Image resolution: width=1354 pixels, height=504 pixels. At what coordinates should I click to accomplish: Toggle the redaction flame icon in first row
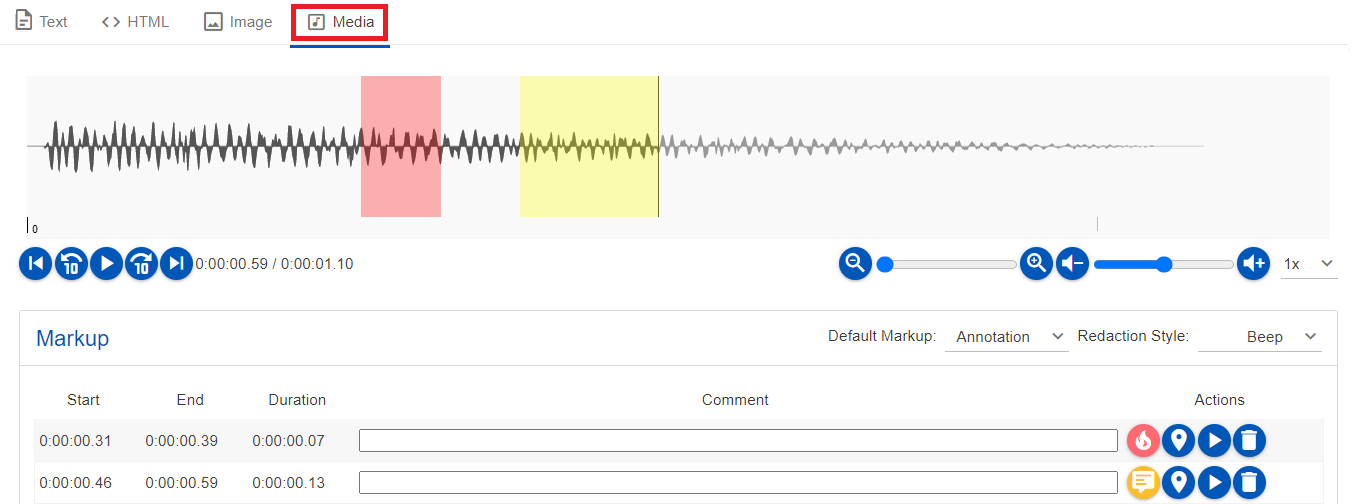point(1143,440)
